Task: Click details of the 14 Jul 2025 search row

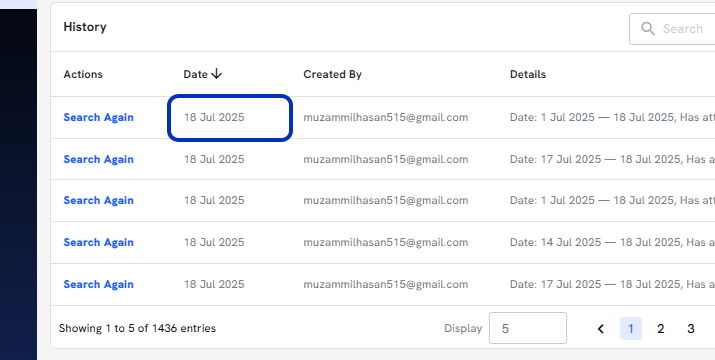Action: [612, 242]
